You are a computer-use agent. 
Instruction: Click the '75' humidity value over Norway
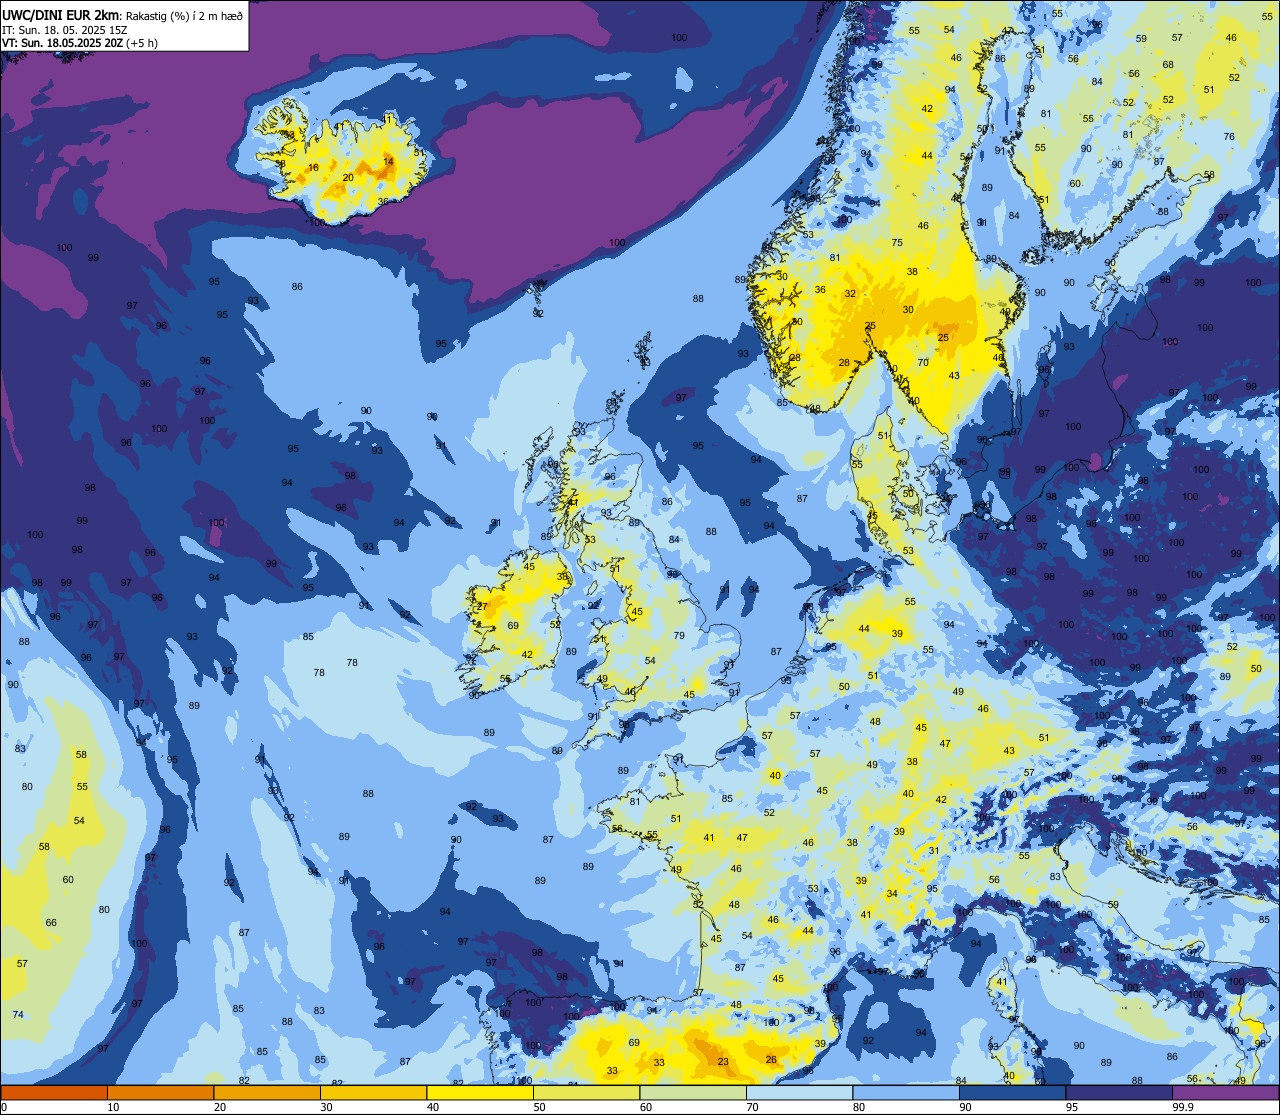point(897,243)
